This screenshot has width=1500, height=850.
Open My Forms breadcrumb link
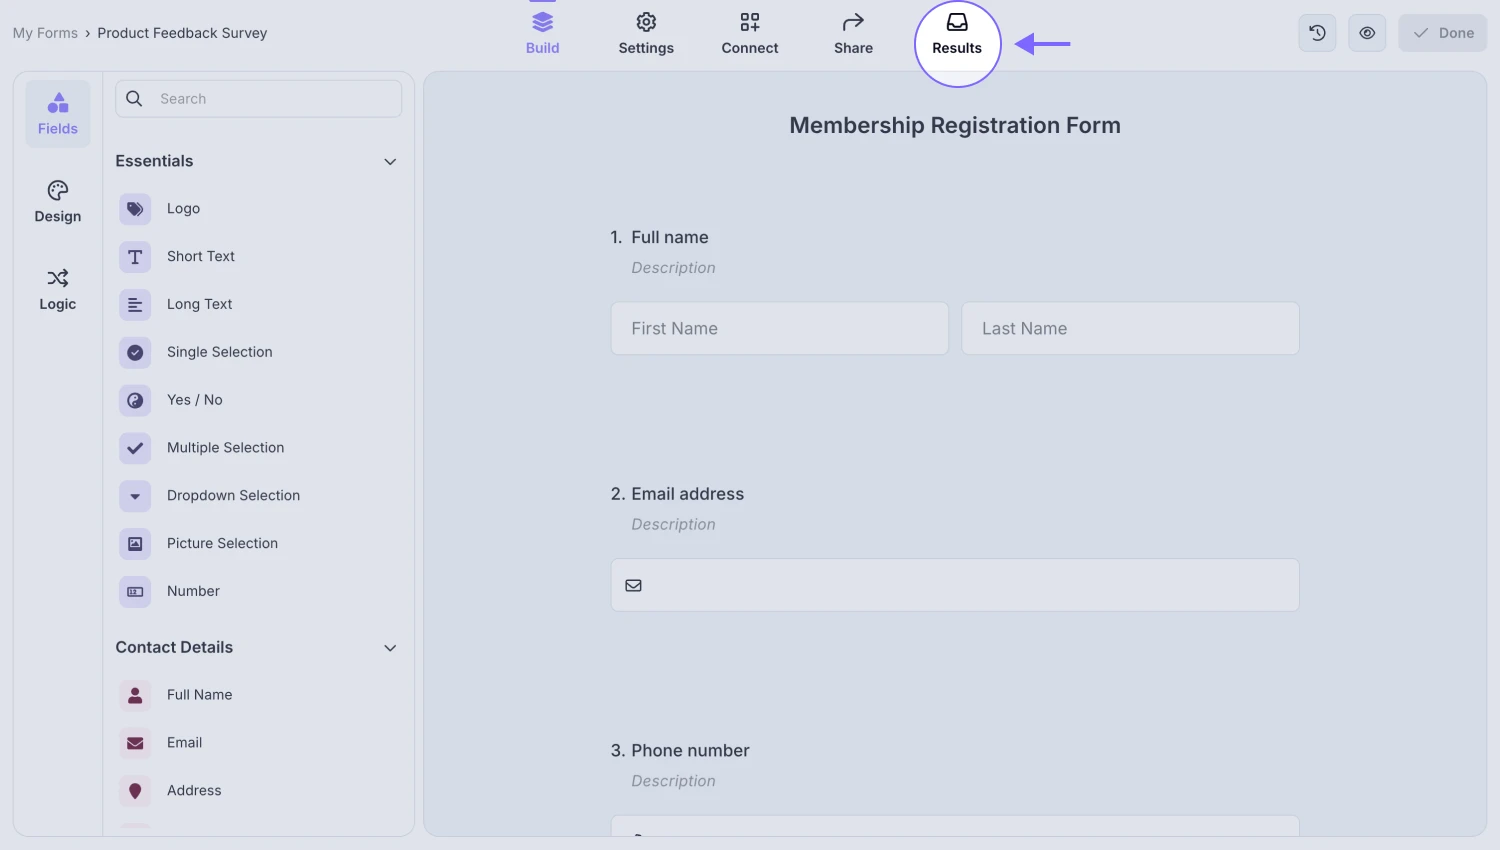tap(45, 32)
